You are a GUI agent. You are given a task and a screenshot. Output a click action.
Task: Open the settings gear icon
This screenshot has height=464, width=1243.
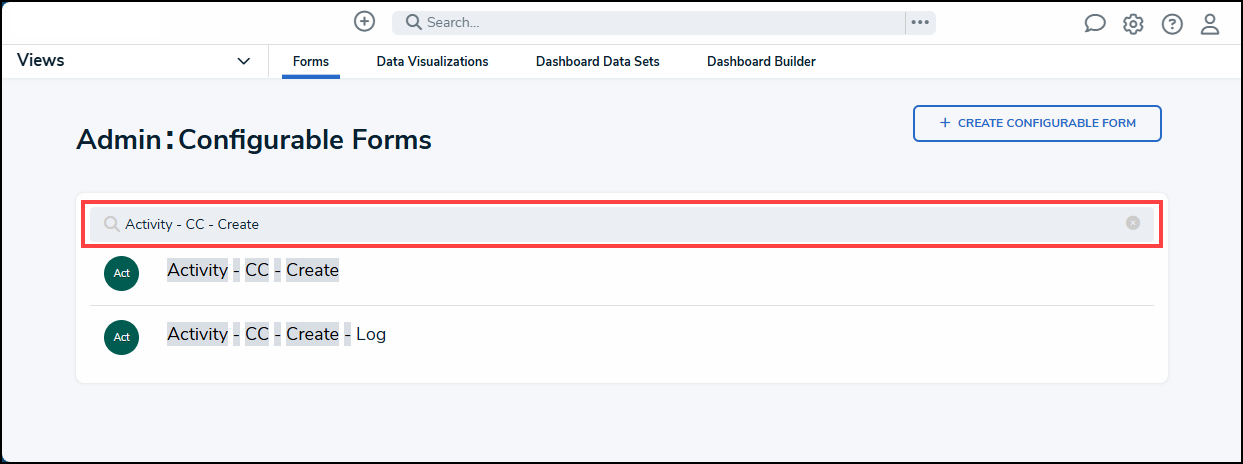[1133, 24]
